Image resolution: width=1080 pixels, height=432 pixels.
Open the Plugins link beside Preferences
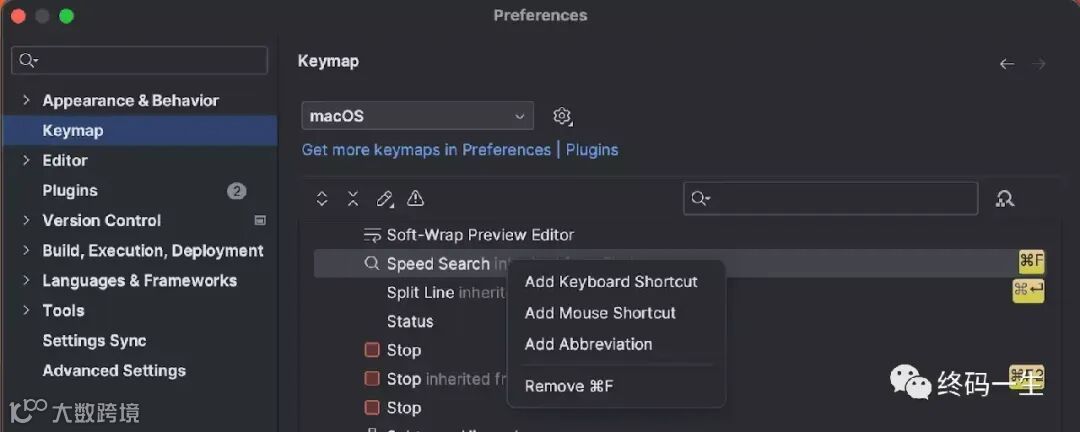[x=592, y=150]
